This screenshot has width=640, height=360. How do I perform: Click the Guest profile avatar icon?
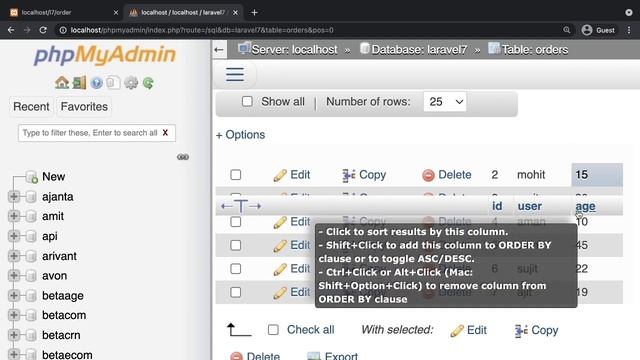(x=587, y=30)
